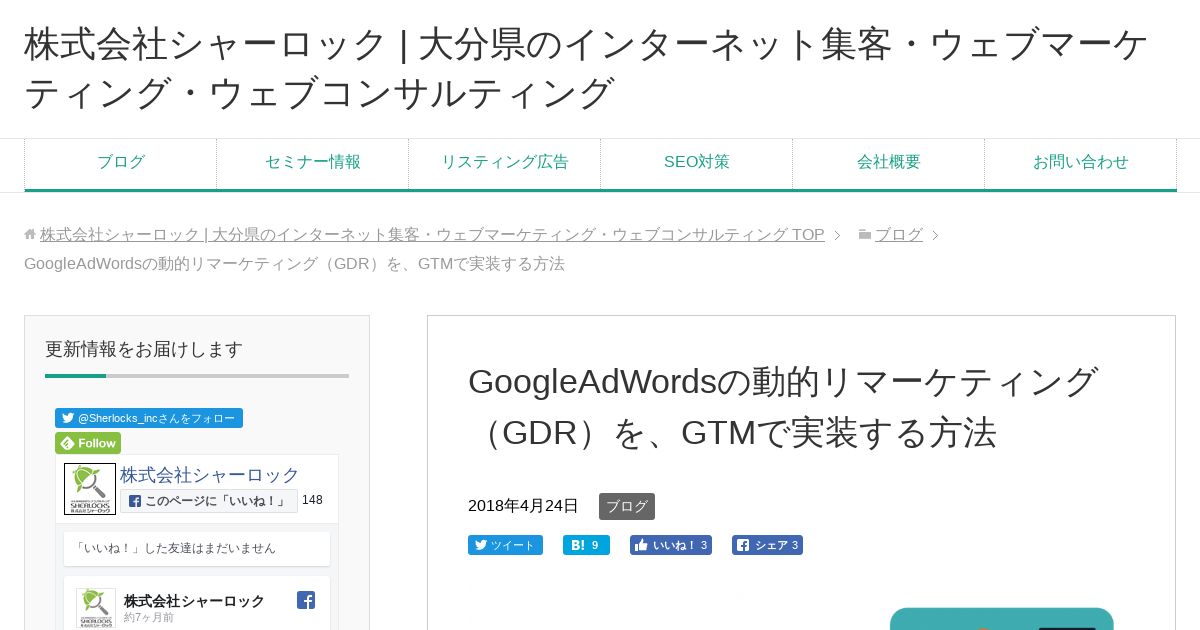The image size is (1200, 630).
Task: Click このページに「いいね！」 Facebook button
Action: pos(209,501)
